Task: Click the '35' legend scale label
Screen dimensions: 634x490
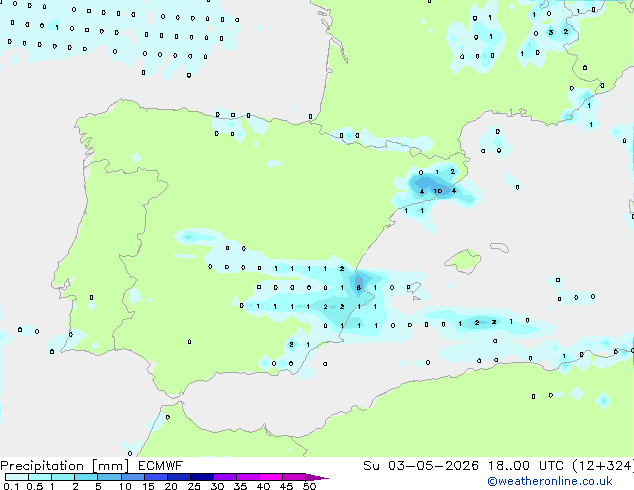Action: coord(240,486)
